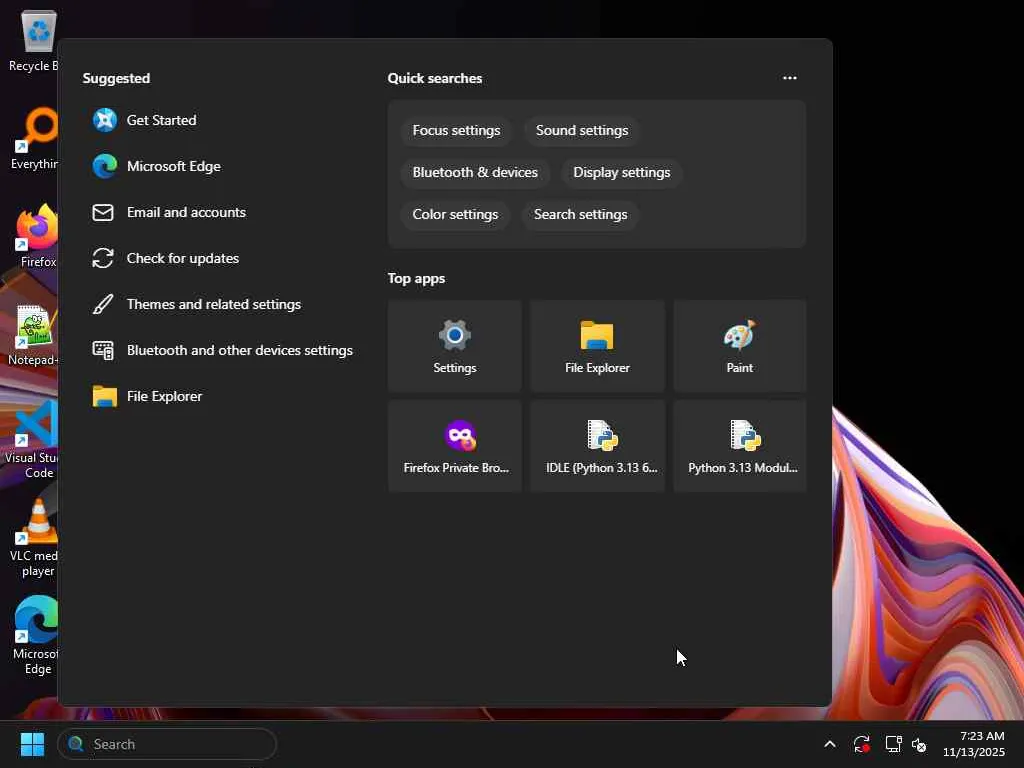Click the taskbar Search box

[x=167, y=744]
